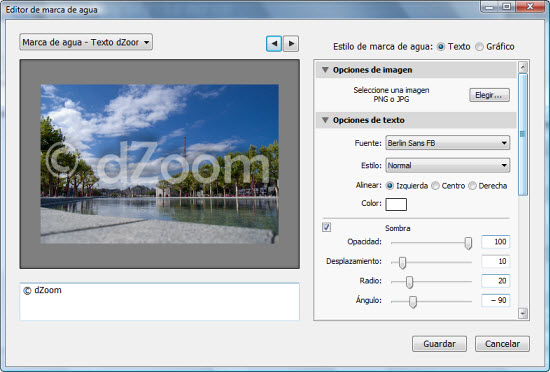
Task: Click the options panel scroll up arrow
Action: coord(523,67)
